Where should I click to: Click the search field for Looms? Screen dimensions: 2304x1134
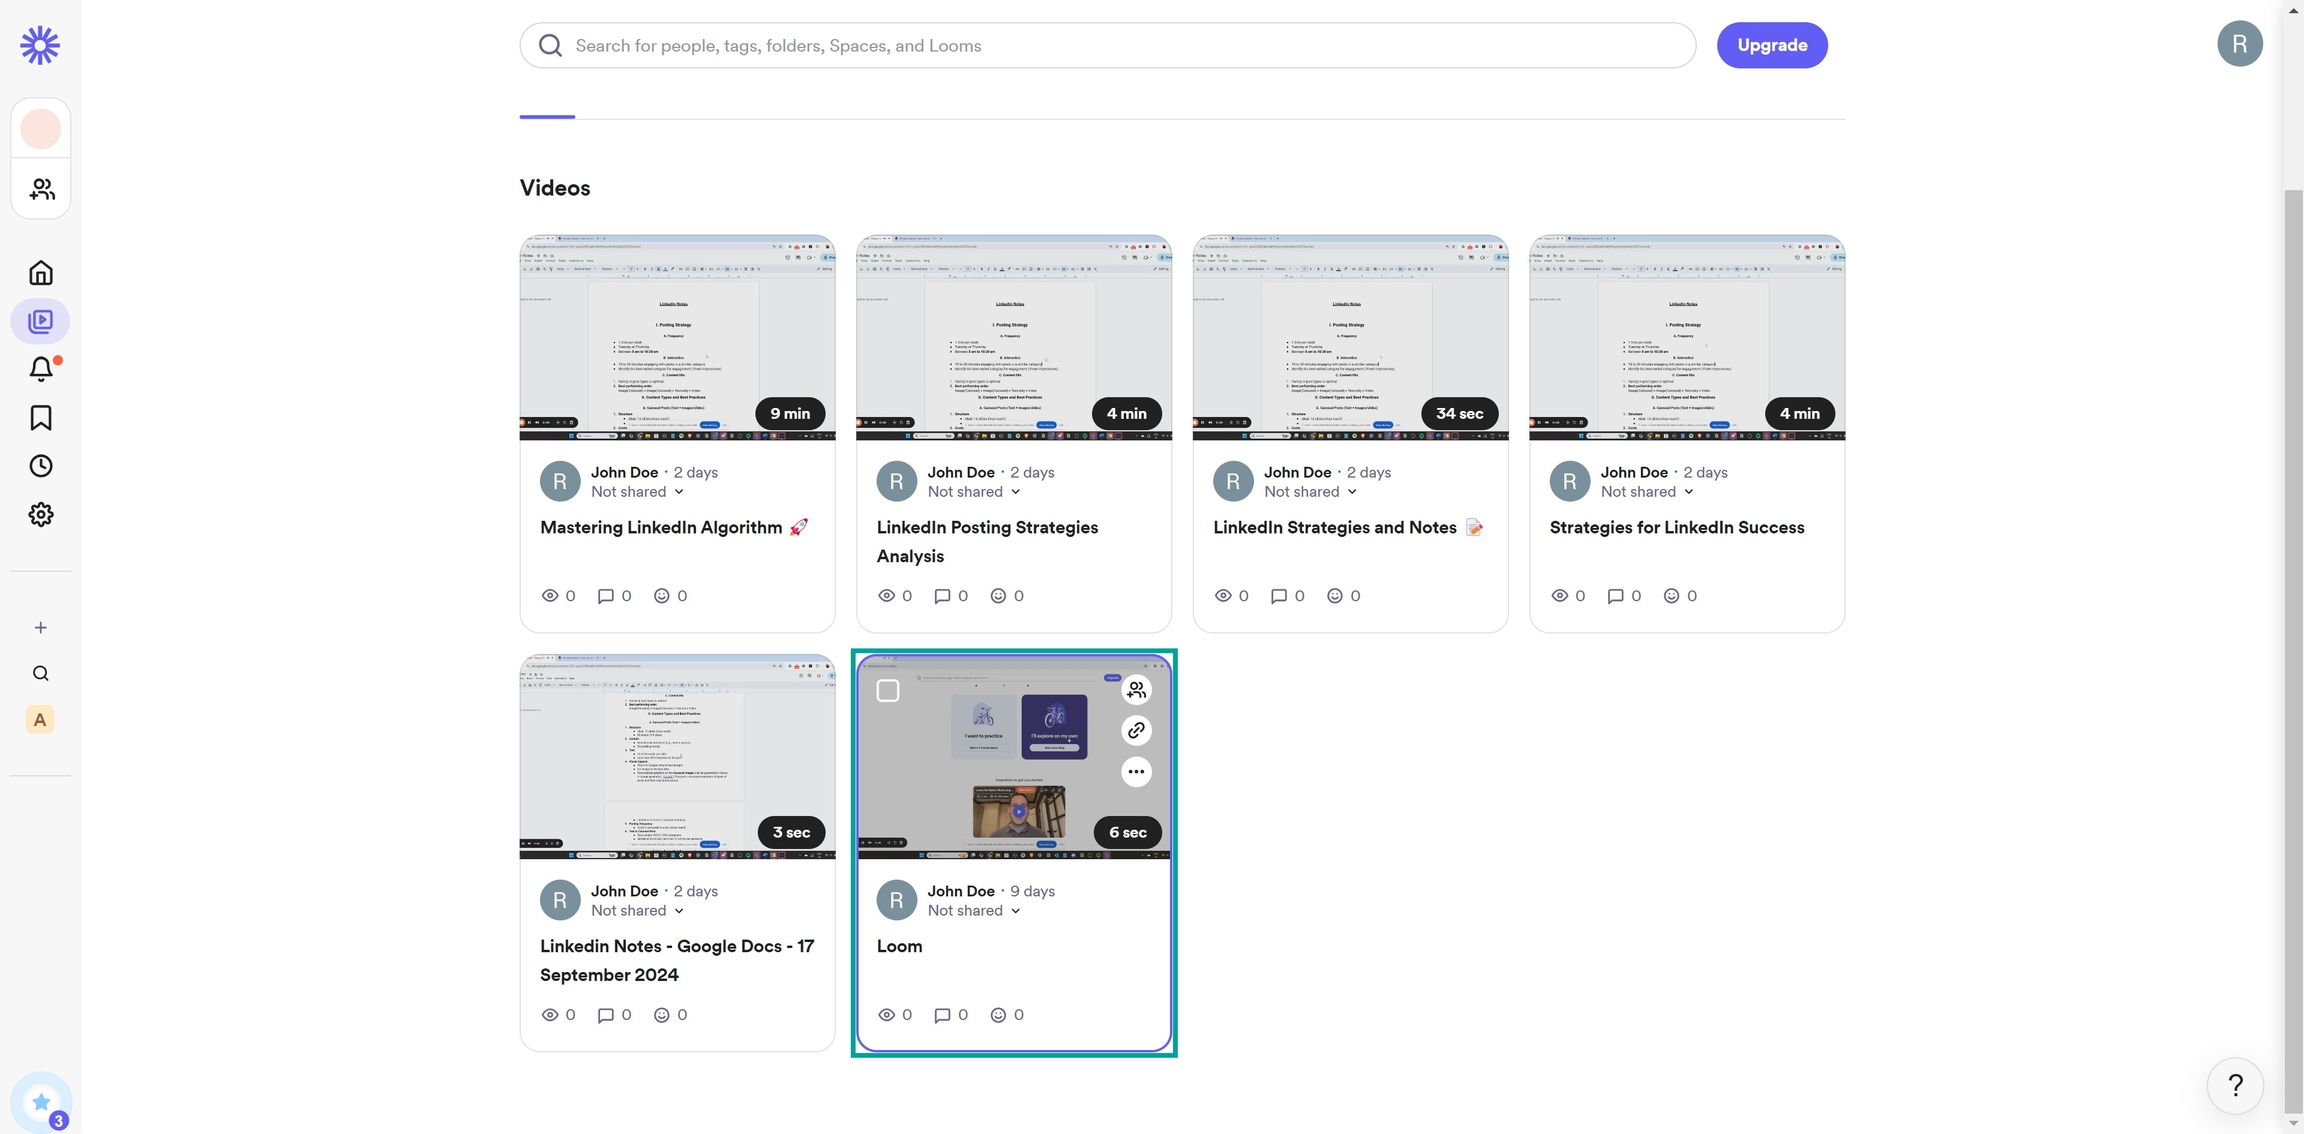point(1108,46)
